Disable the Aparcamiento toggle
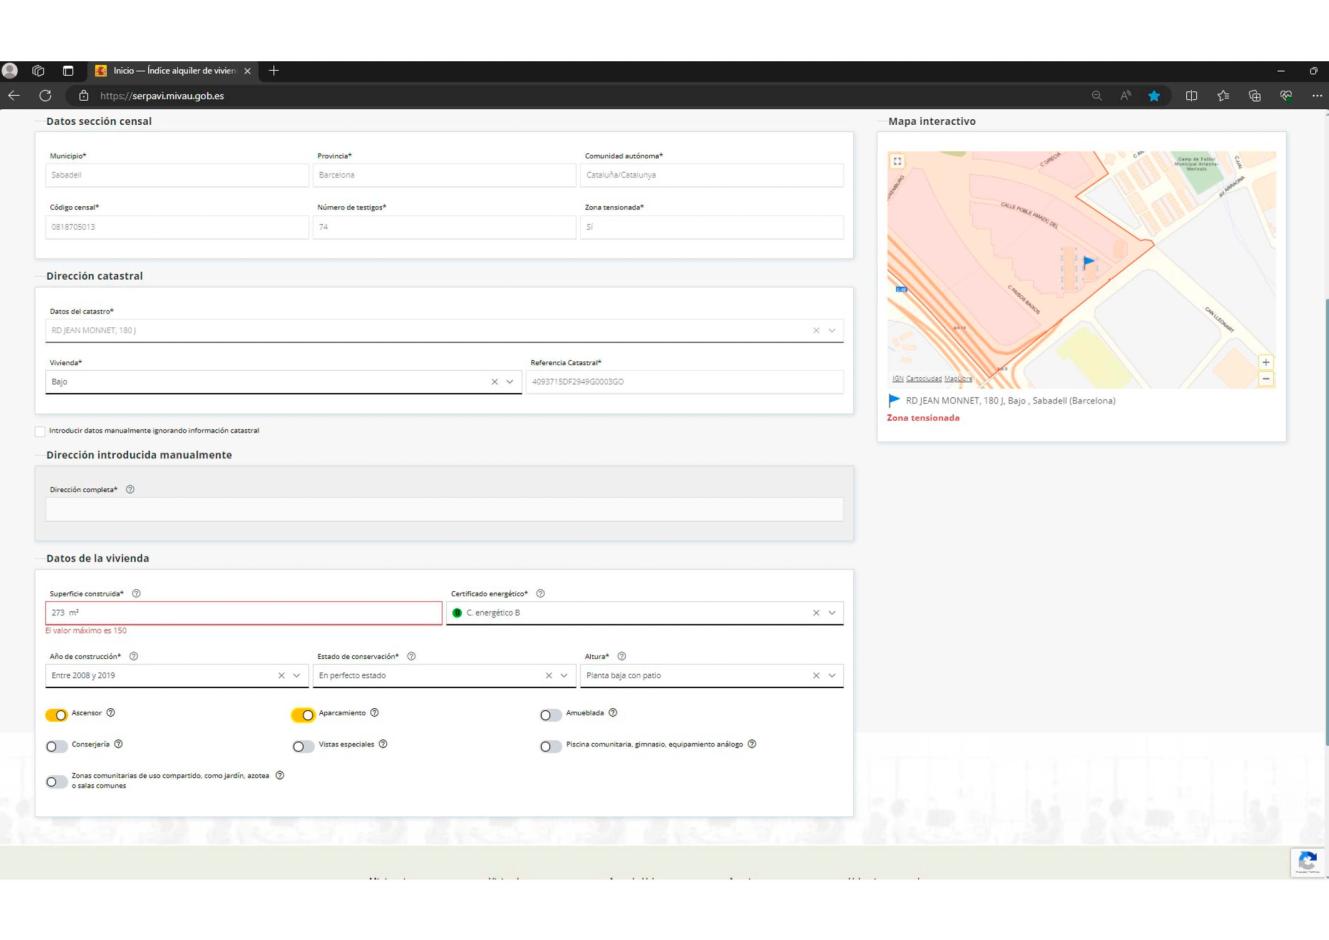Image resolution: width=1329 pixels, height=940 pixels. click(303, 714)
